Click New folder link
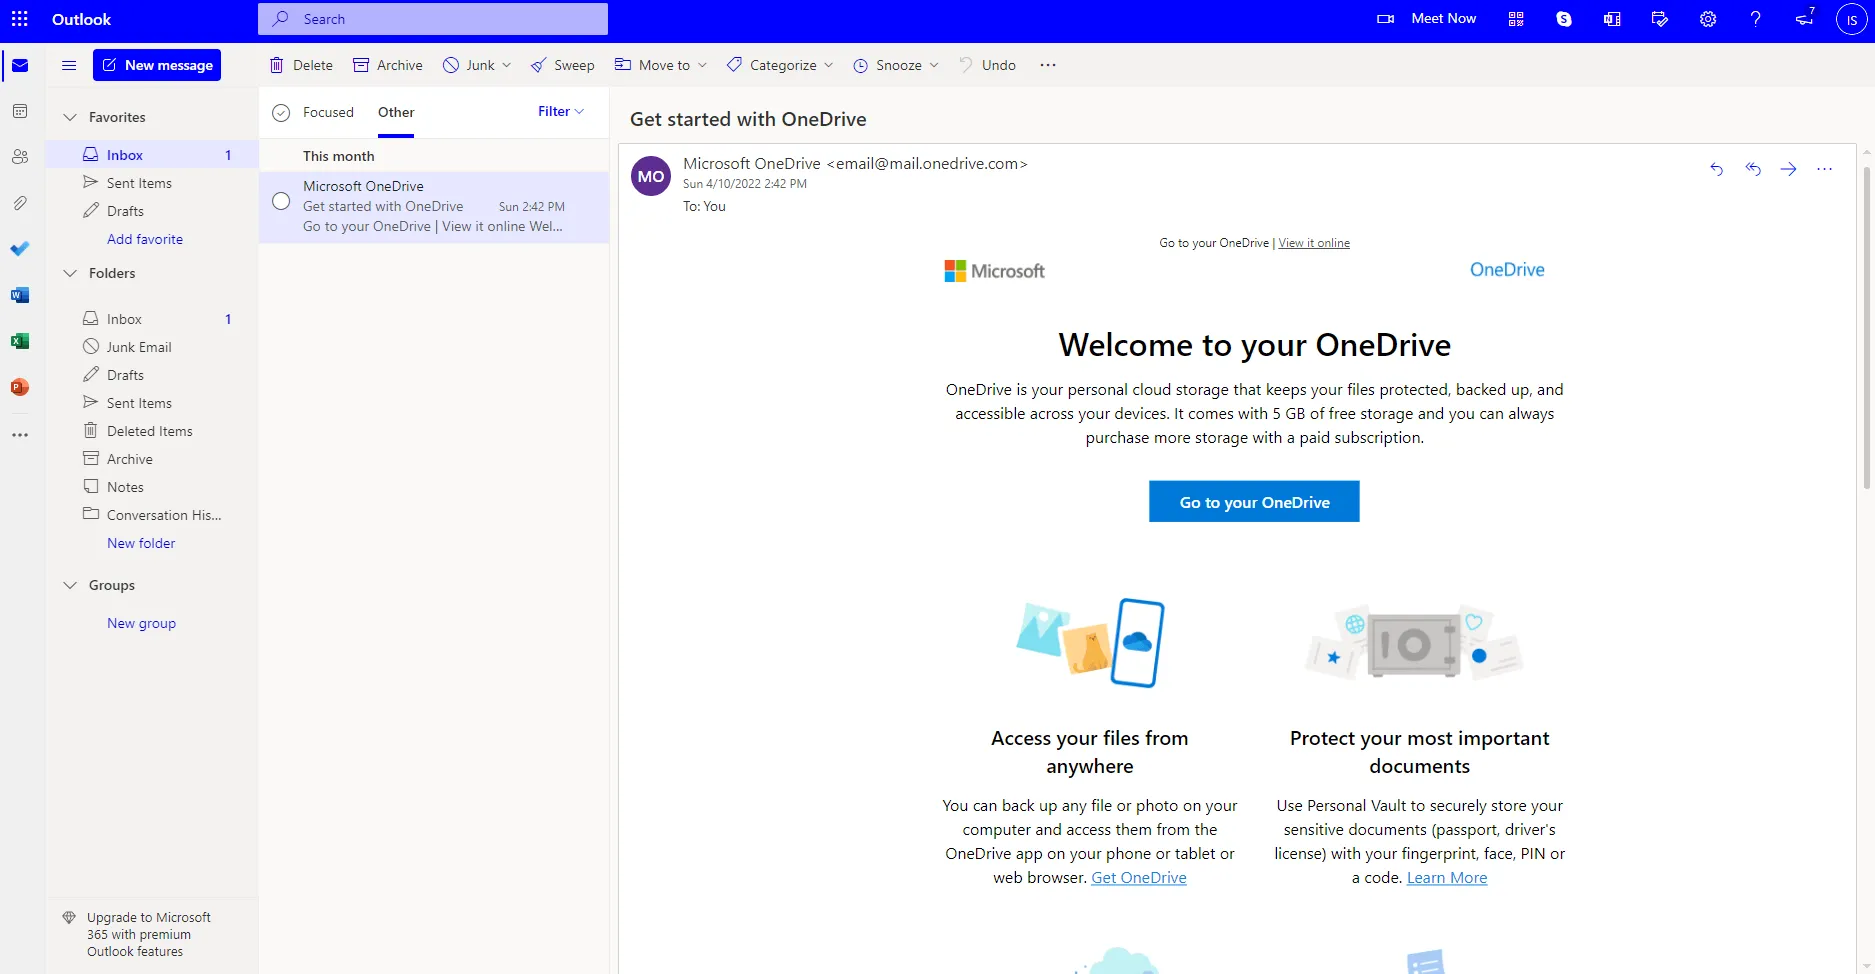 click(x=141, y=543)
